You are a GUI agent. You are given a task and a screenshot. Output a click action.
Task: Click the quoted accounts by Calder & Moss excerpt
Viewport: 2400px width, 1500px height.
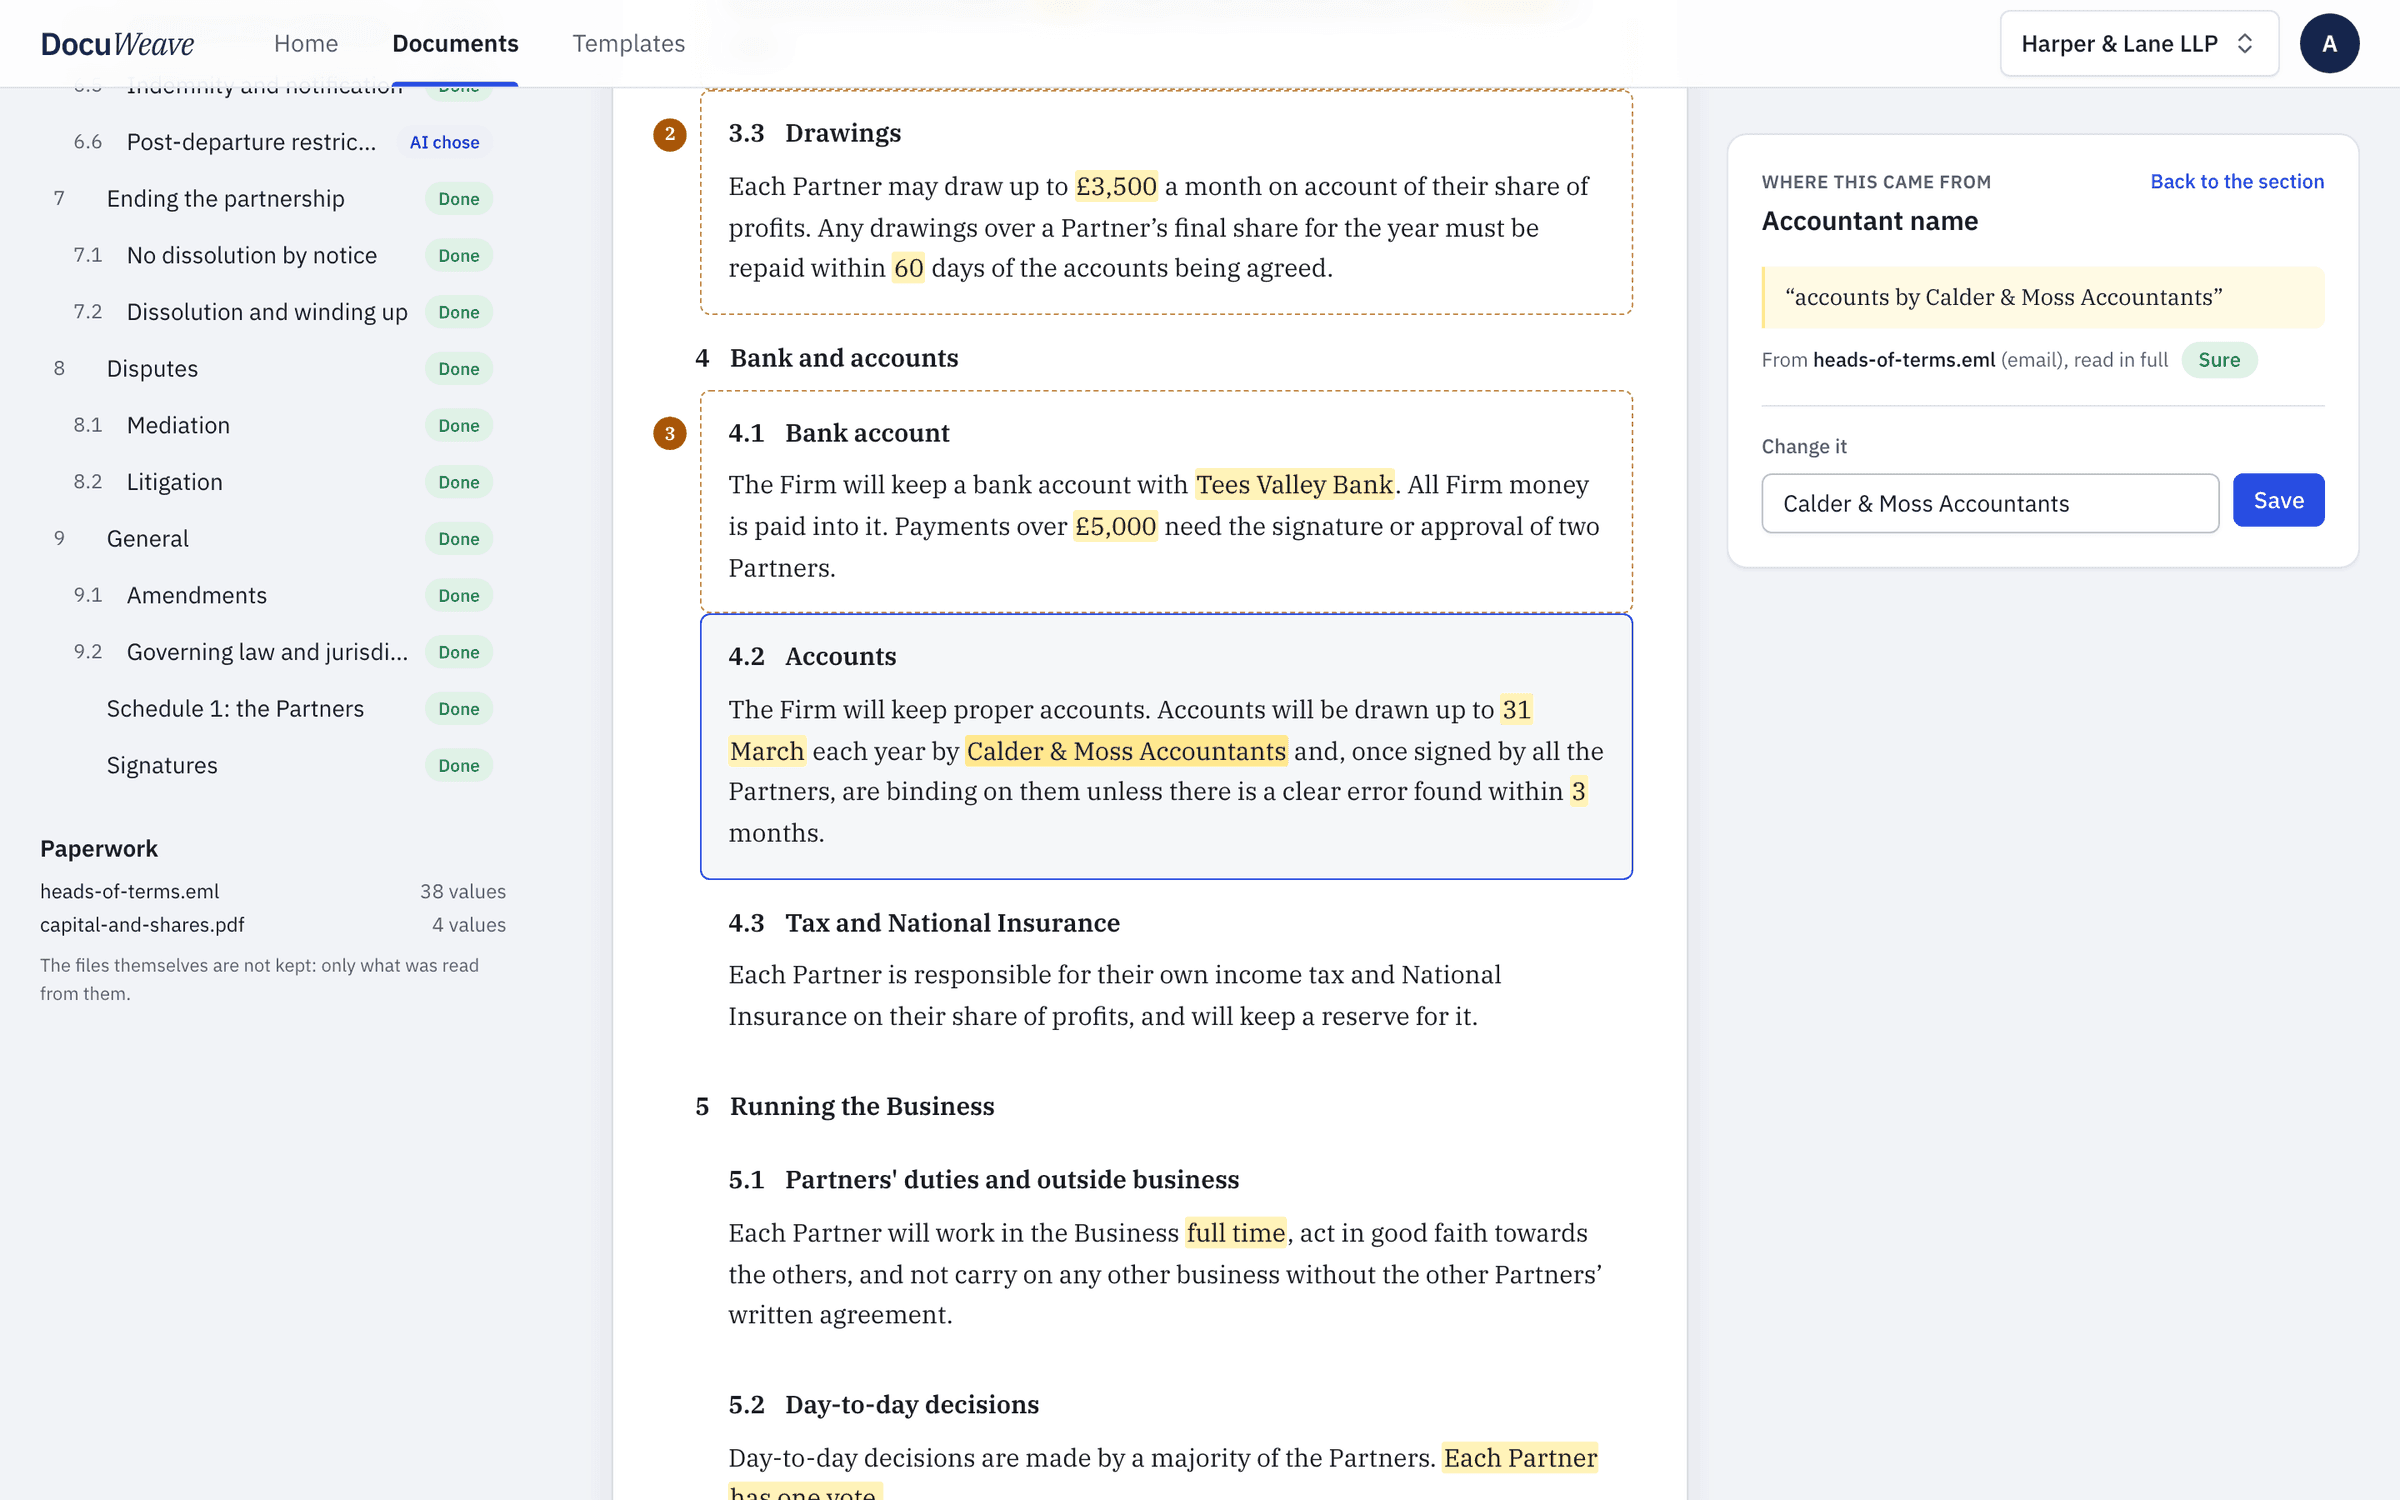(2043, 297)
